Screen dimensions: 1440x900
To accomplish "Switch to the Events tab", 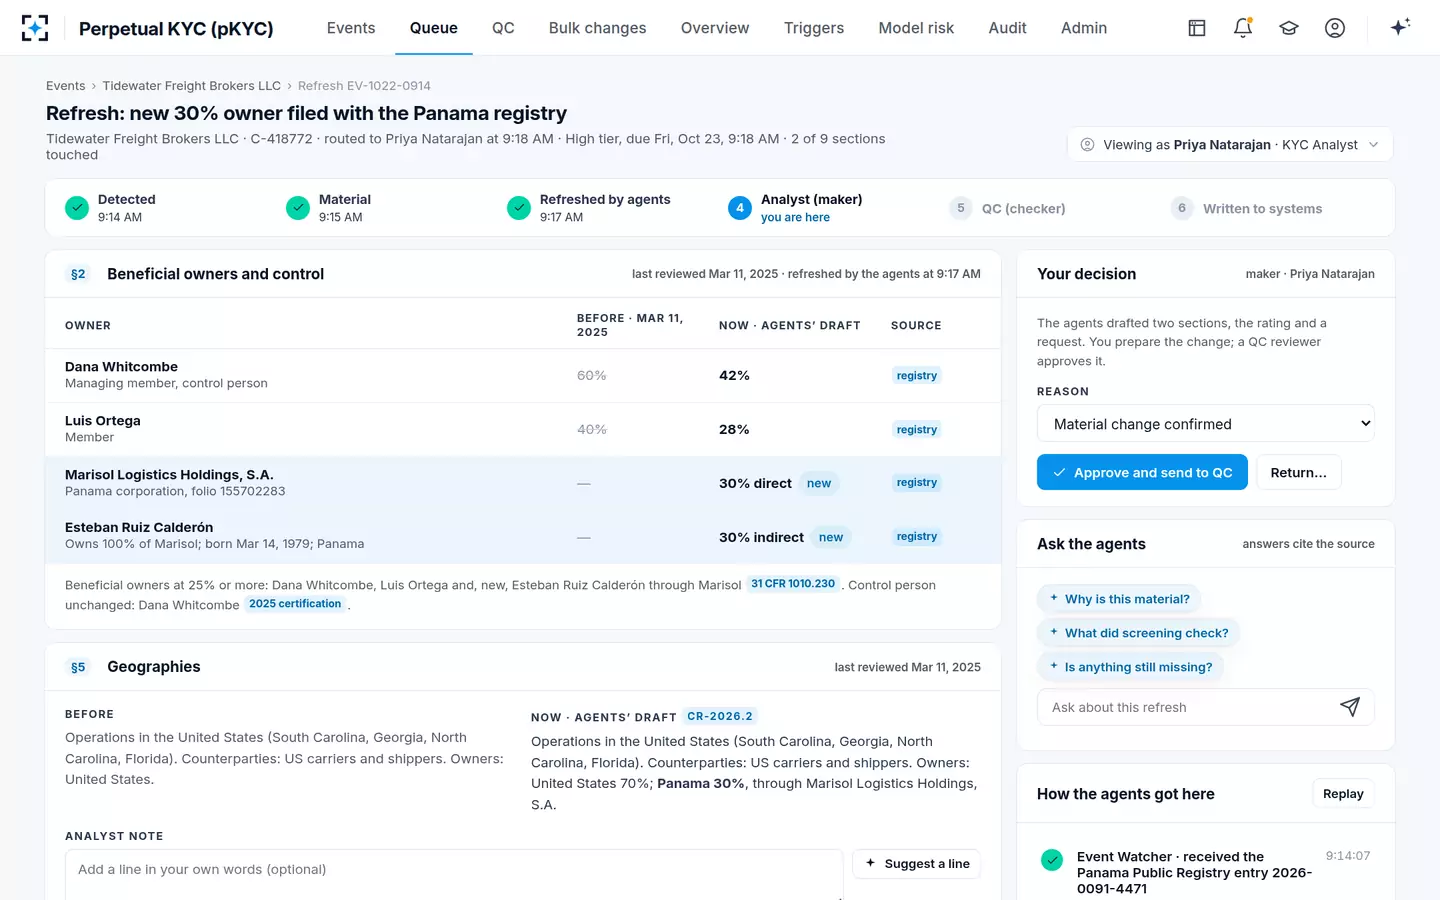I will (x=351, y=28).
